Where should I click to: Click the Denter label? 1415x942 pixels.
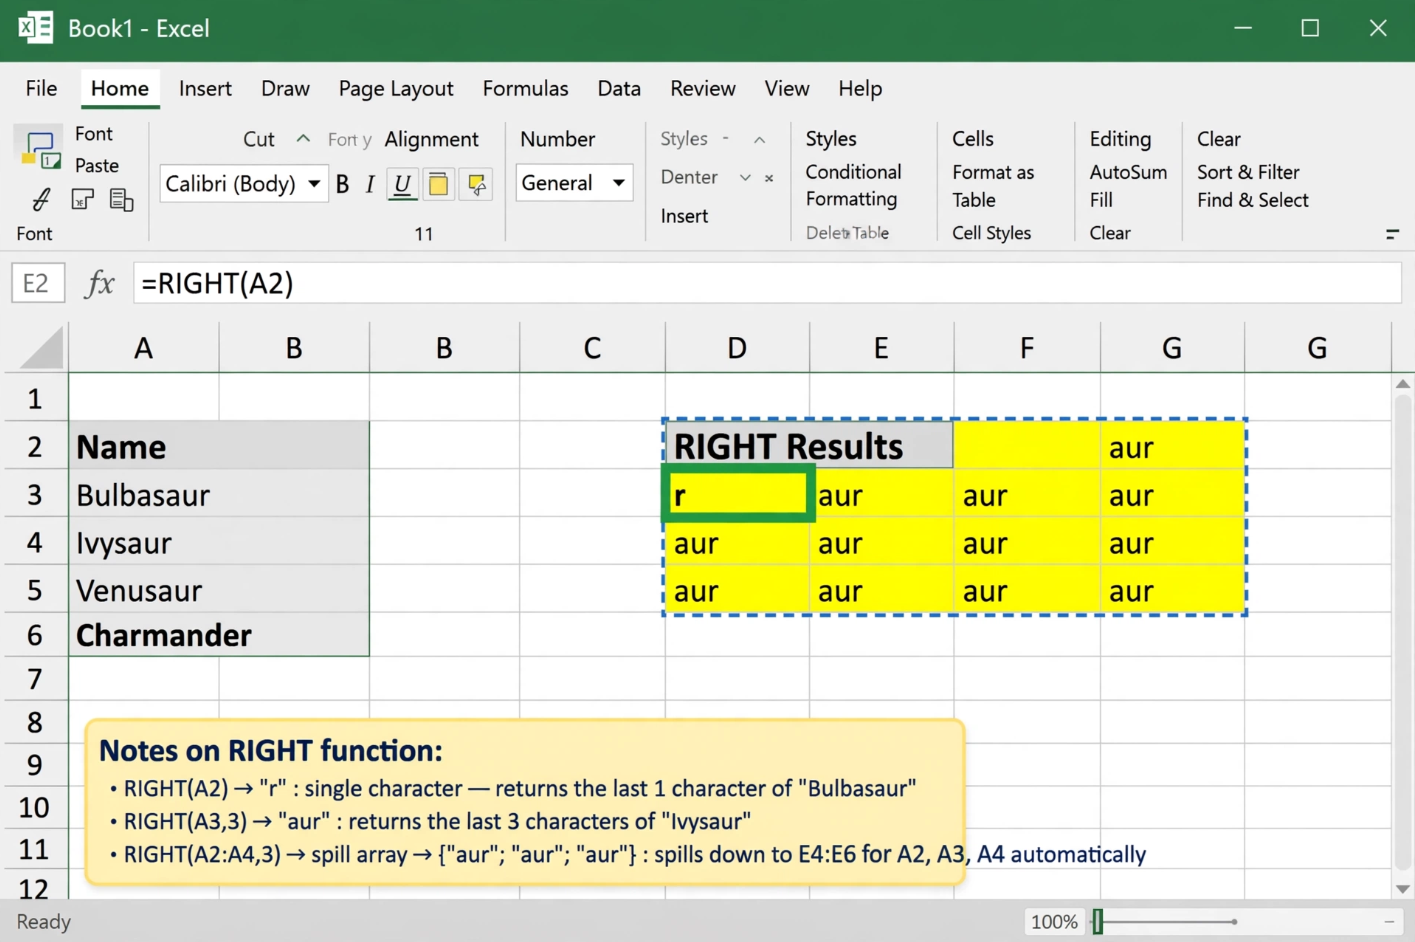[689, 177]
